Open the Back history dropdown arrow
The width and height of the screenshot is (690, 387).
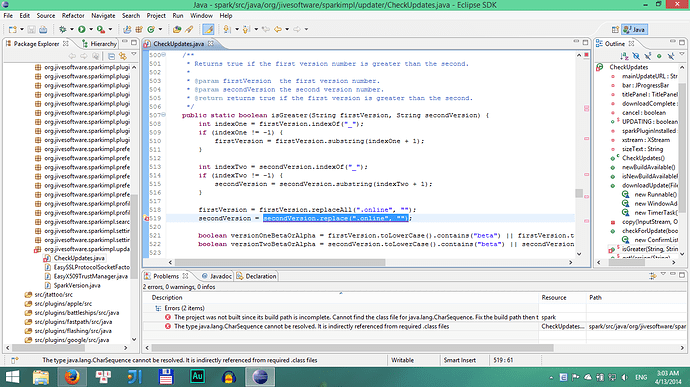(x=287, y=29)
